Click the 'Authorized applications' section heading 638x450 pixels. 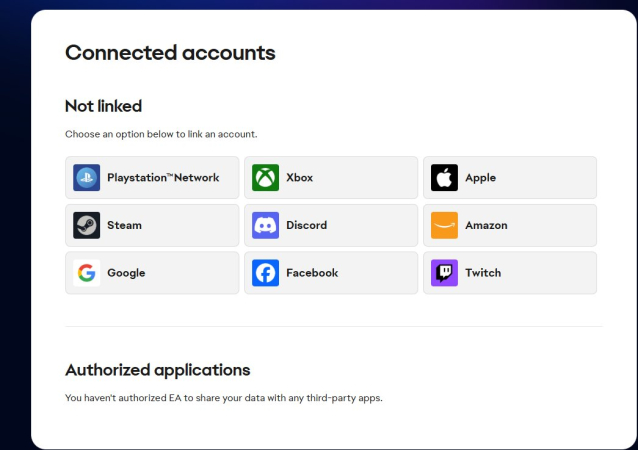click(x=157, y=370)
